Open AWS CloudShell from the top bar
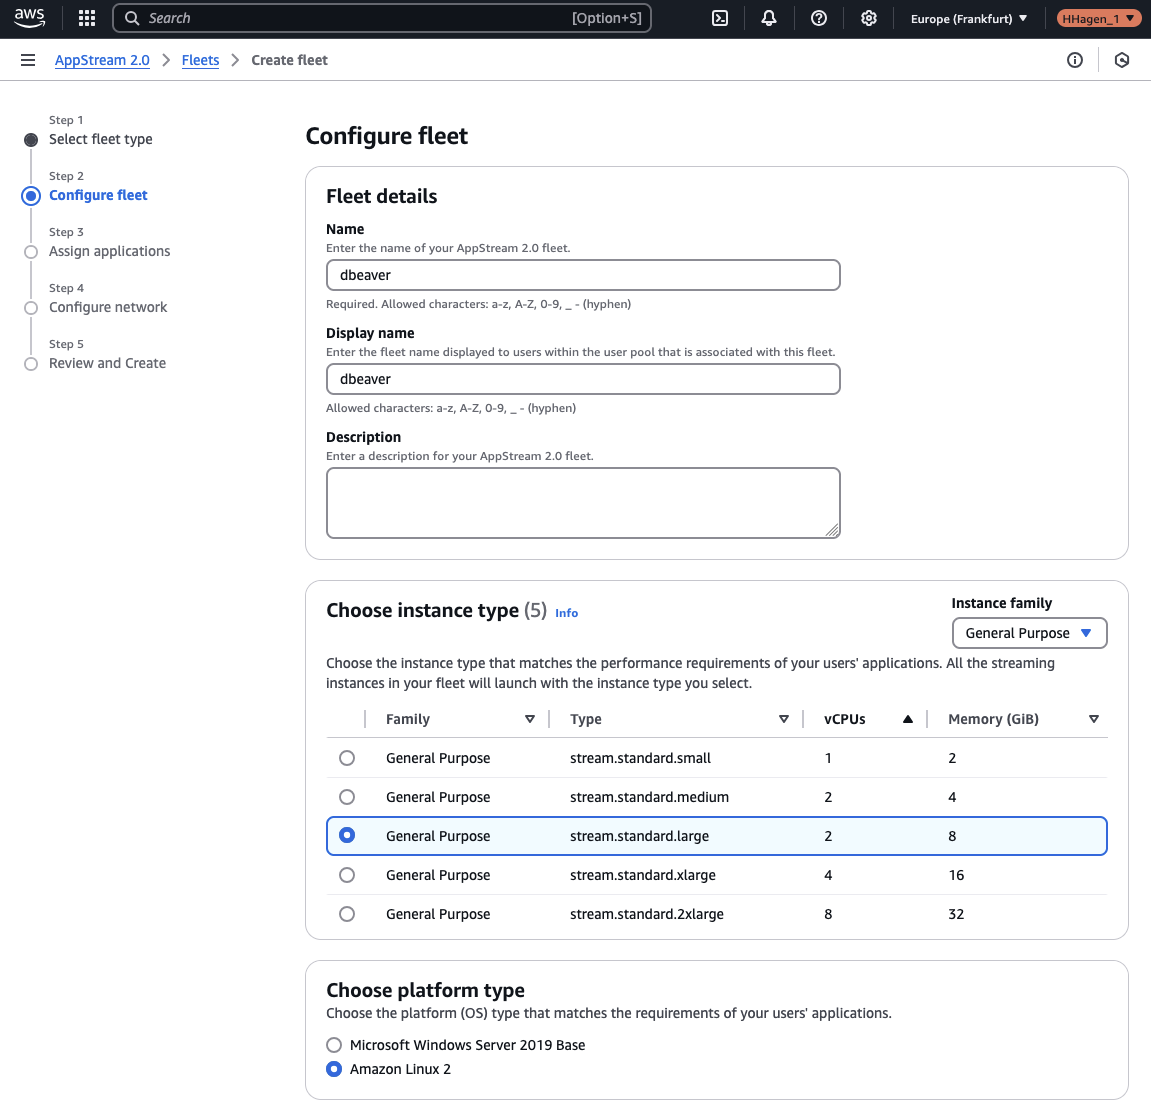The height and width of the screenshot is (1112, 1151). point(719,17)
